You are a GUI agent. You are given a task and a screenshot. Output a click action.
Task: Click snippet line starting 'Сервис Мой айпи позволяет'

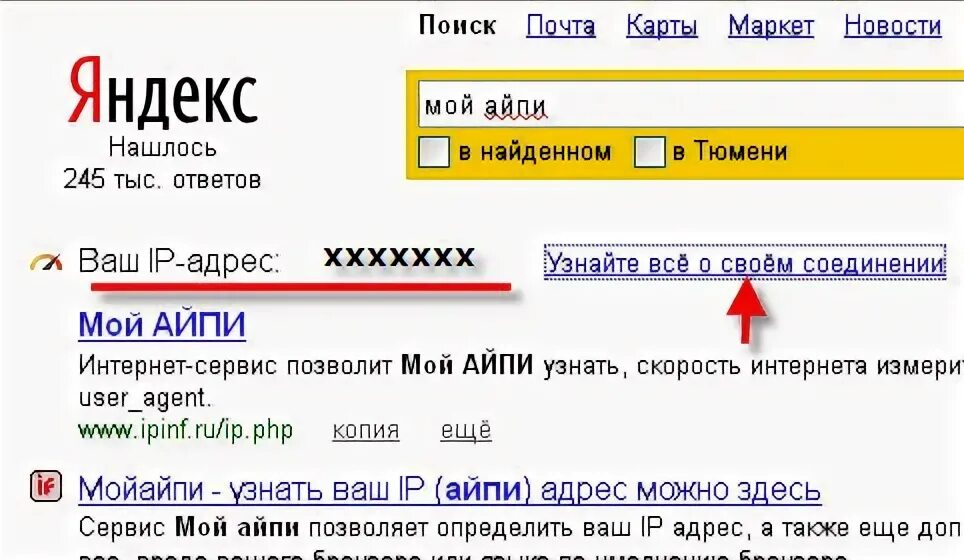[521, 528]
